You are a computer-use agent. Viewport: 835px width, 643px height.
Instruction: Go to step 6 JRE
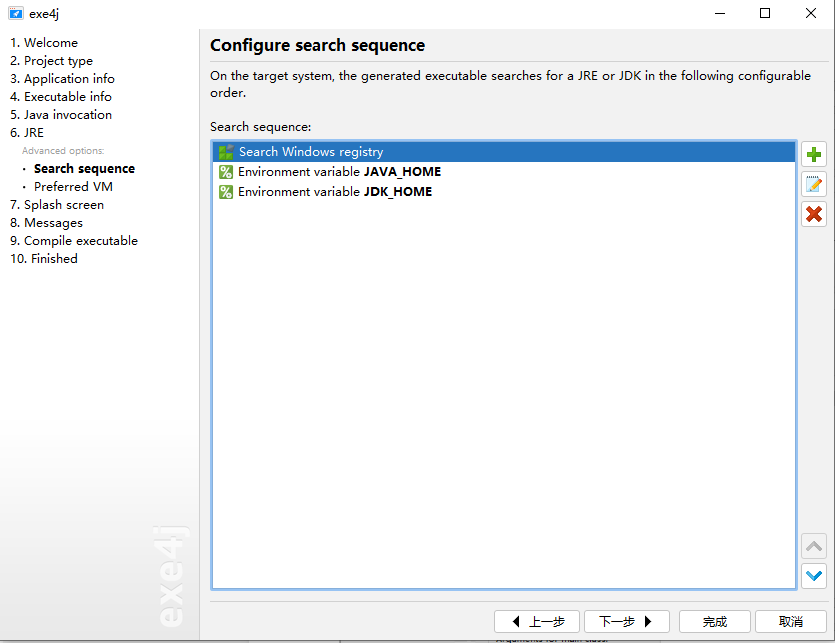click(x=27, y=133)
